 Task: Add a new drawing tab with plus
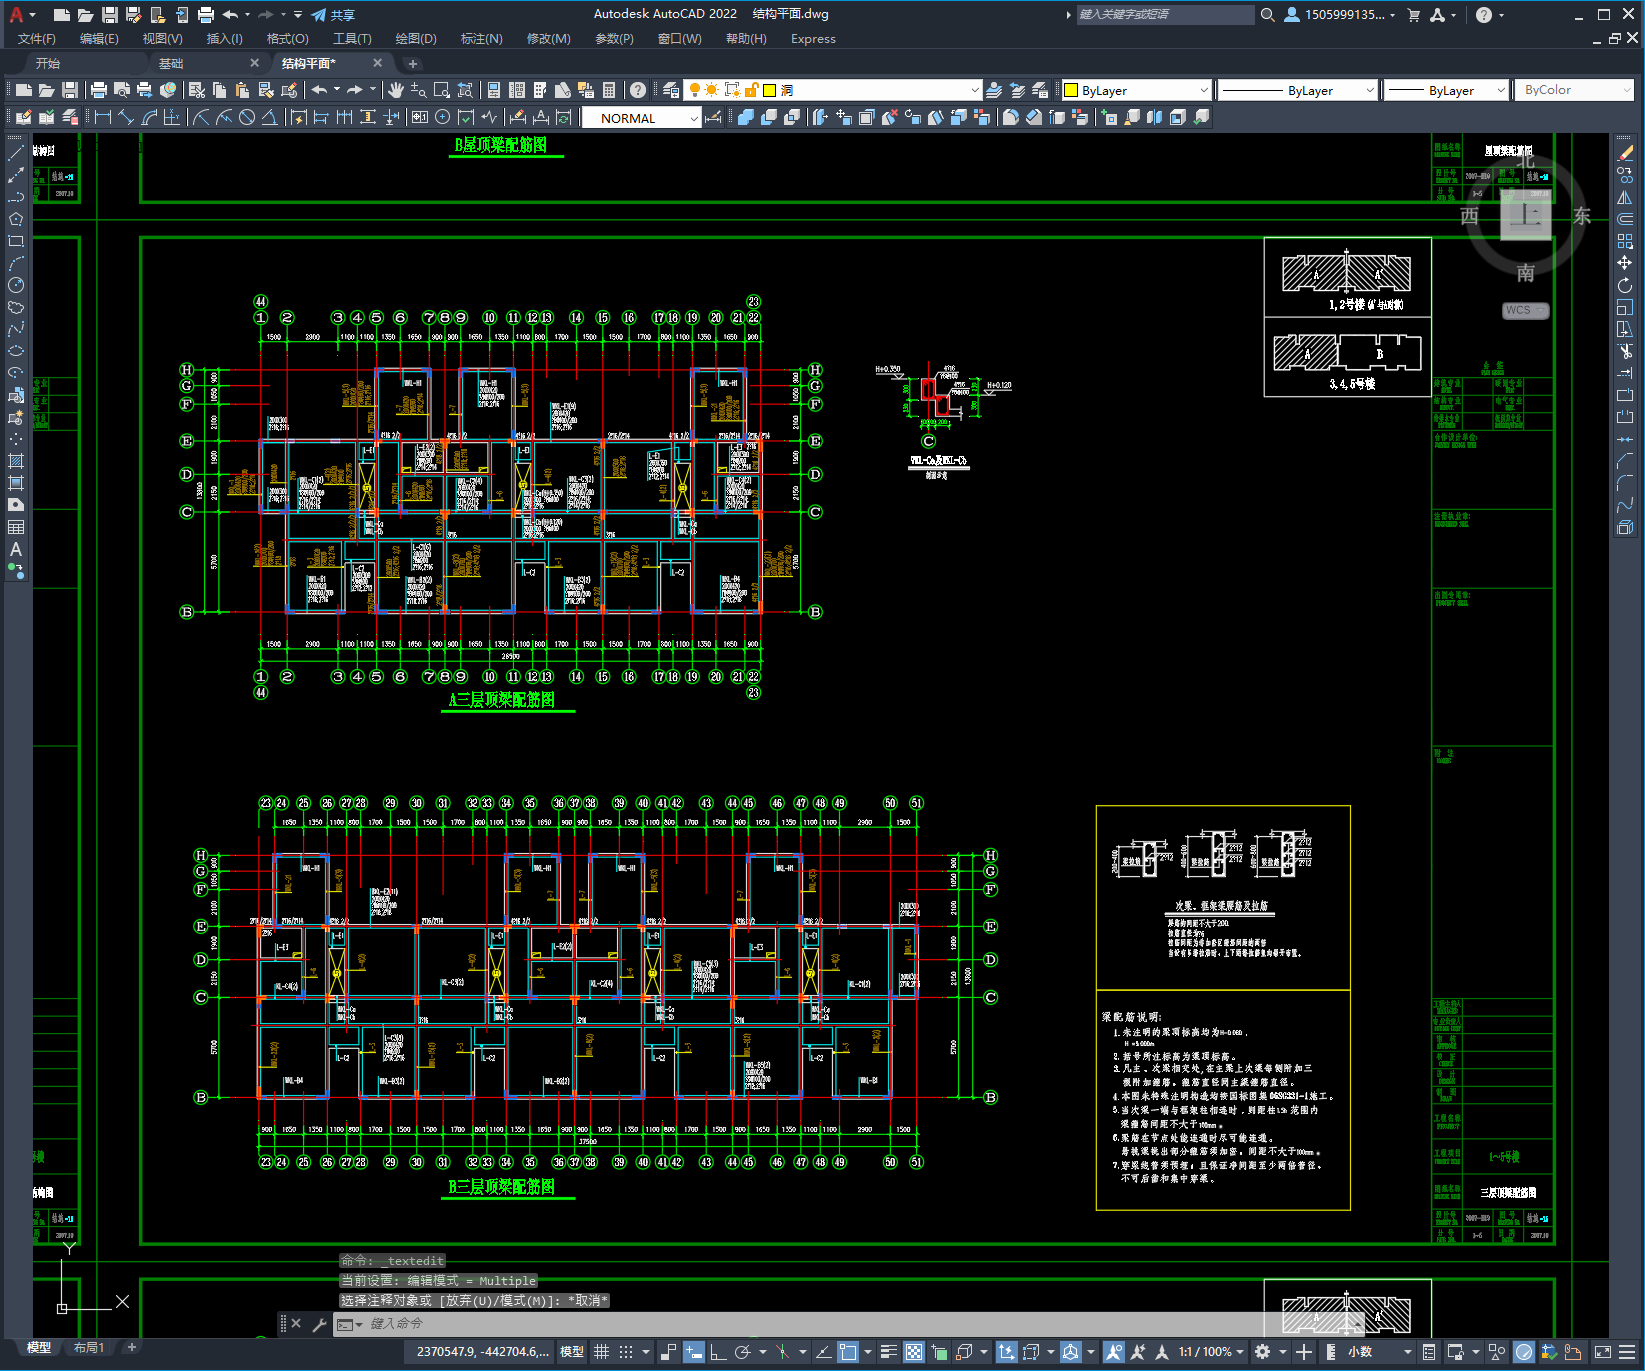point(413,63)
